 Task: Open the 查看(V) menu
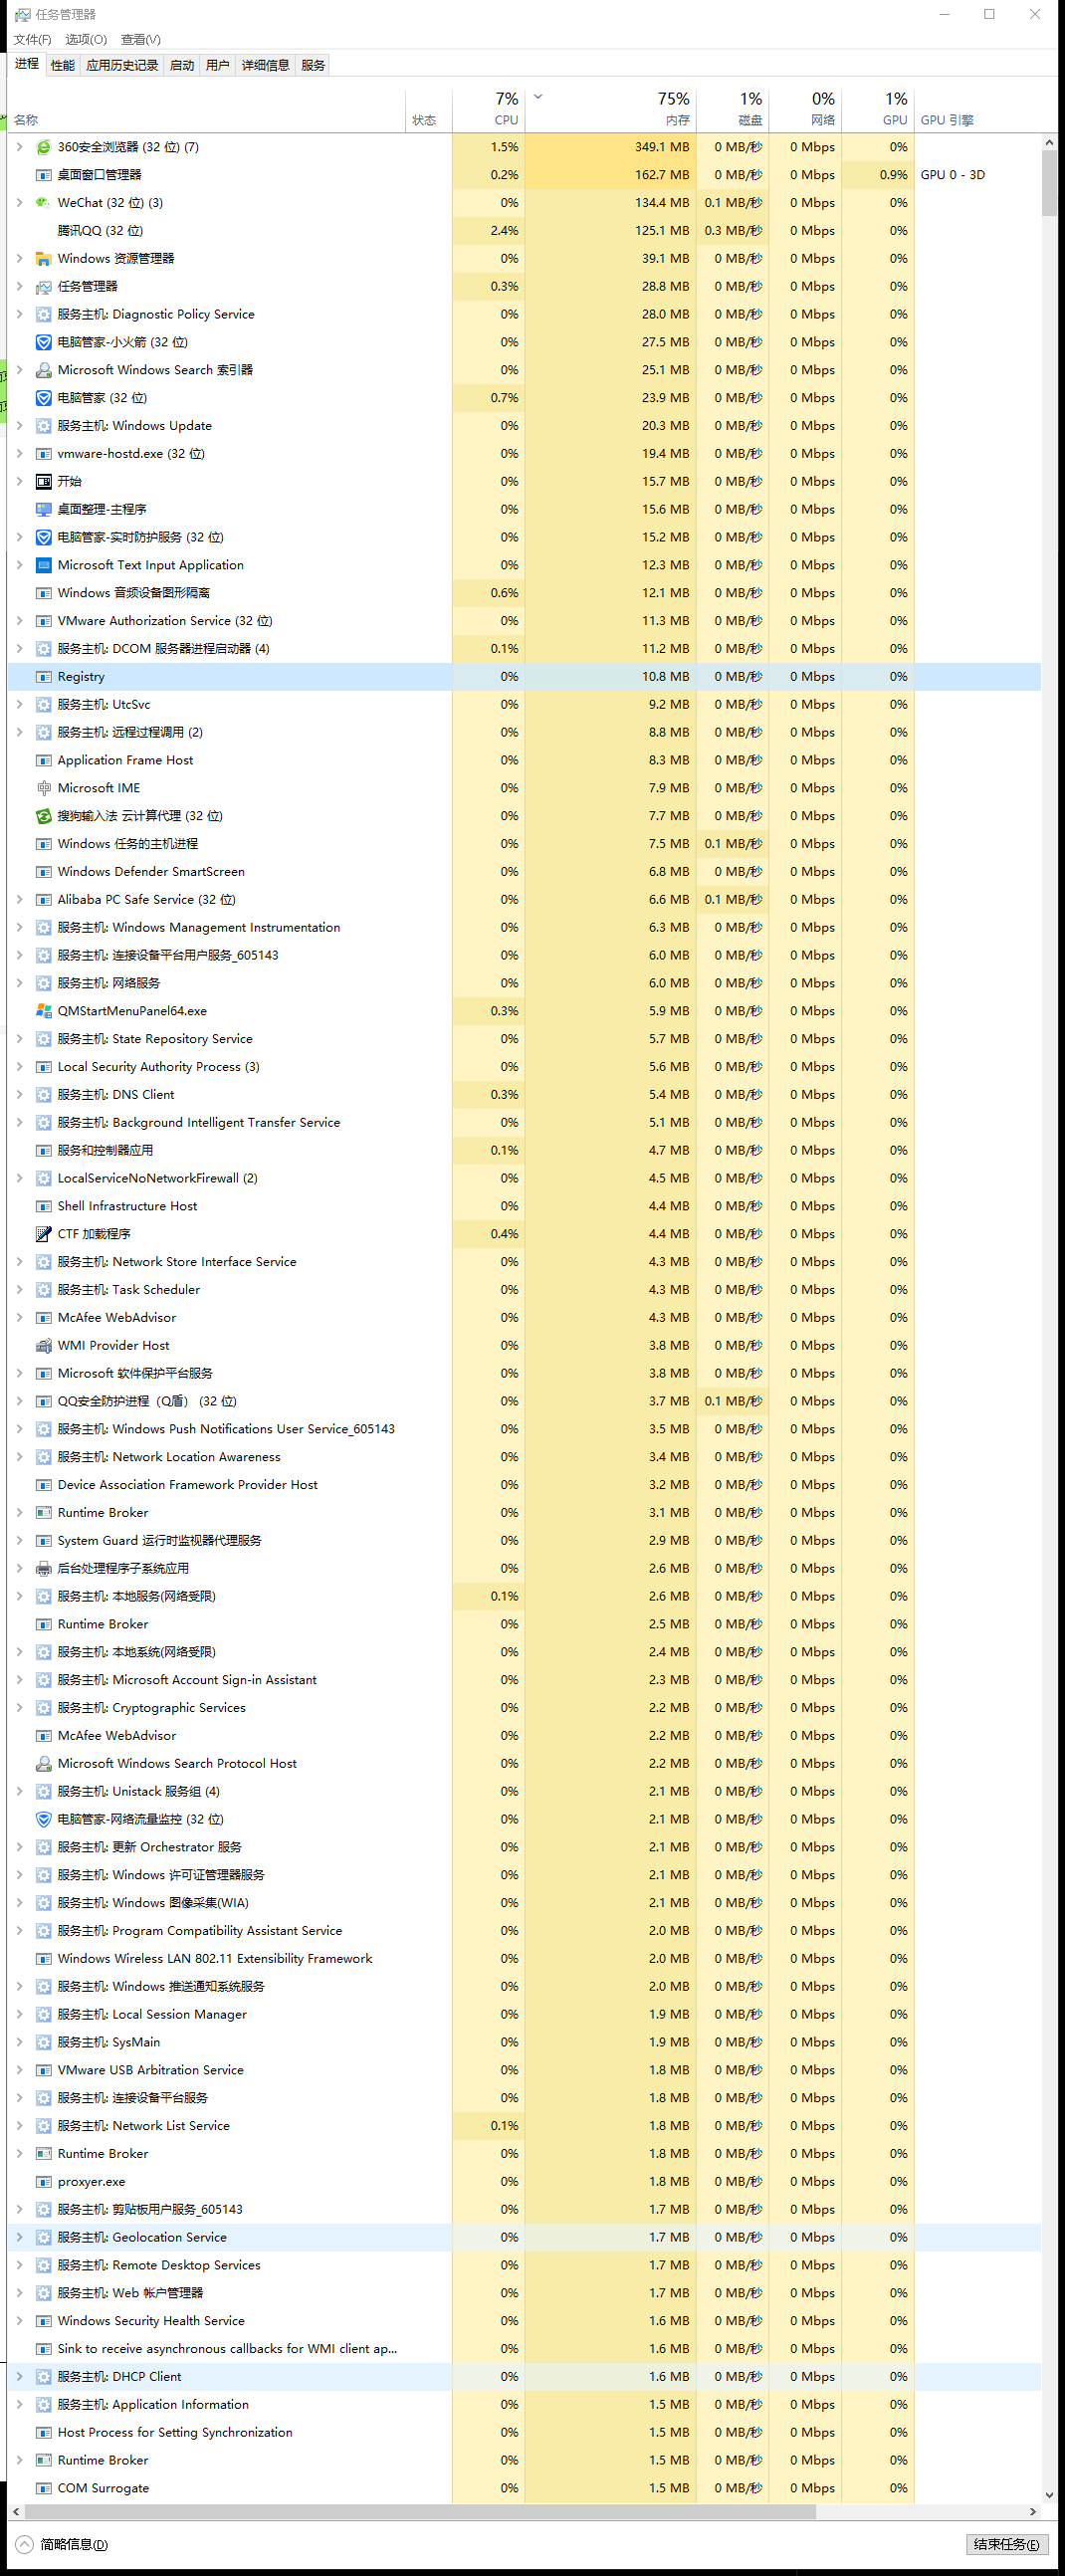click(141, 40)
